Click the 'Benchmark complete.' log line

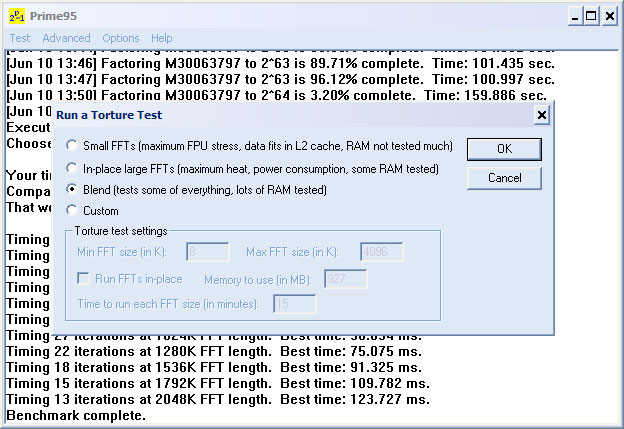pos(76,415)
